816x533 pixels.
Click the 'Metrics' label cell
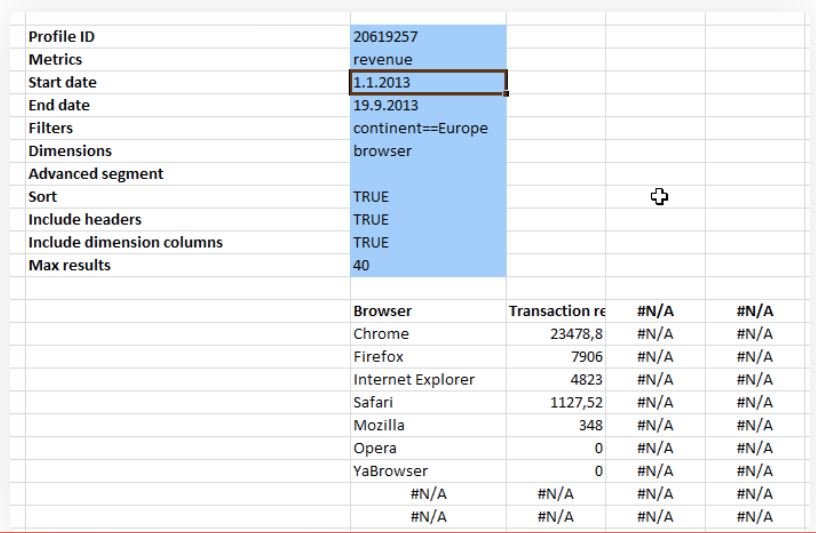pyautogui.click(x=188, y=59)
